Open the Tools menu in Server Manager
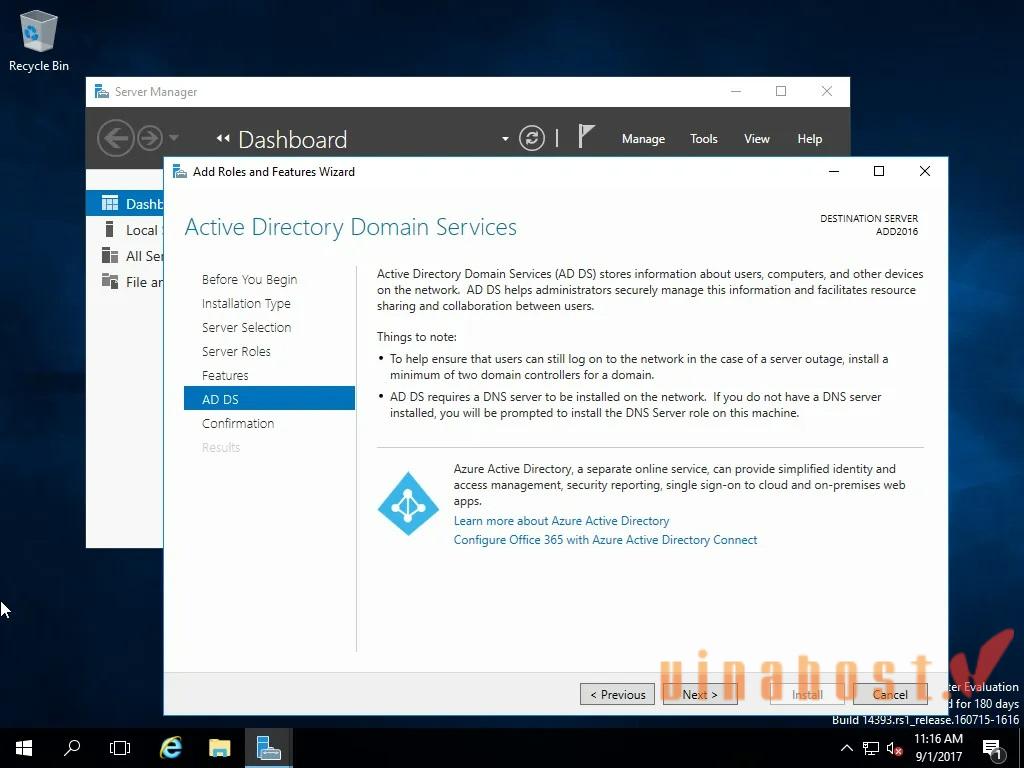The image size is (1024, 768). pyautogui.click(x=703, y=138)
